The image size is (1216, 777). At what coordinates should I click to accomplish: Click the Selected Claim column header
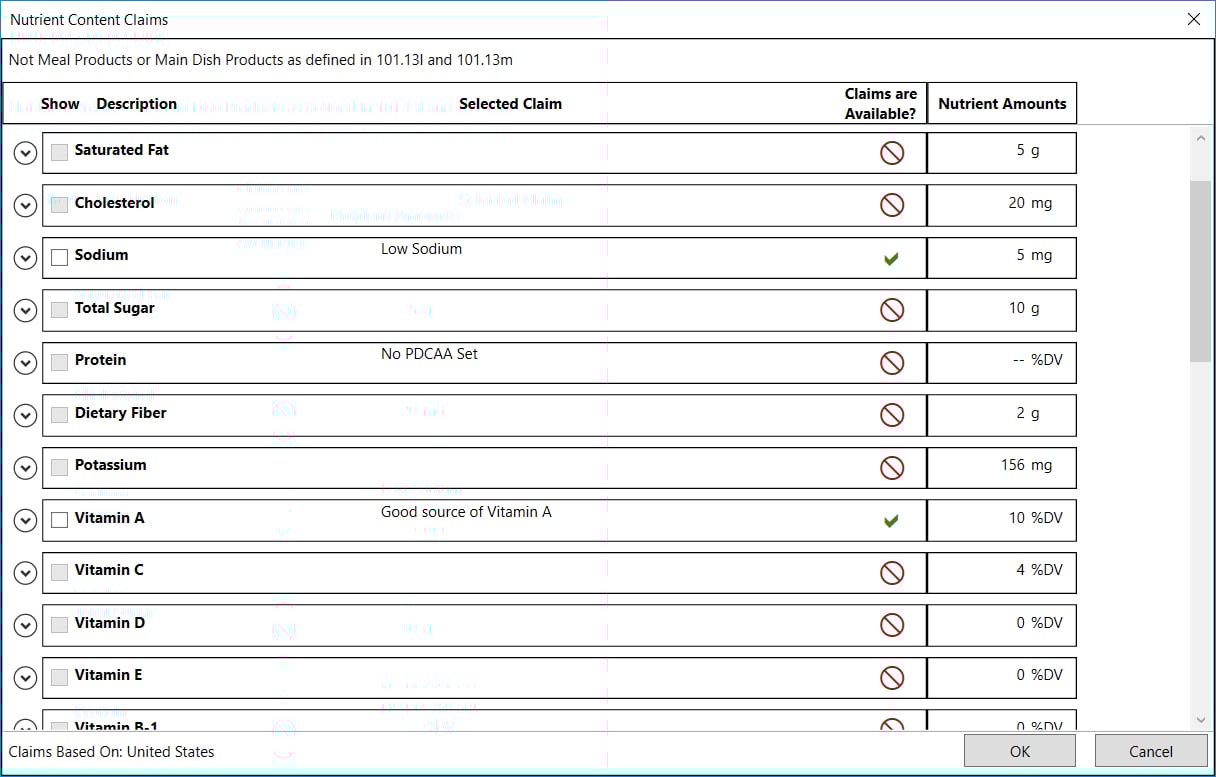510,104
